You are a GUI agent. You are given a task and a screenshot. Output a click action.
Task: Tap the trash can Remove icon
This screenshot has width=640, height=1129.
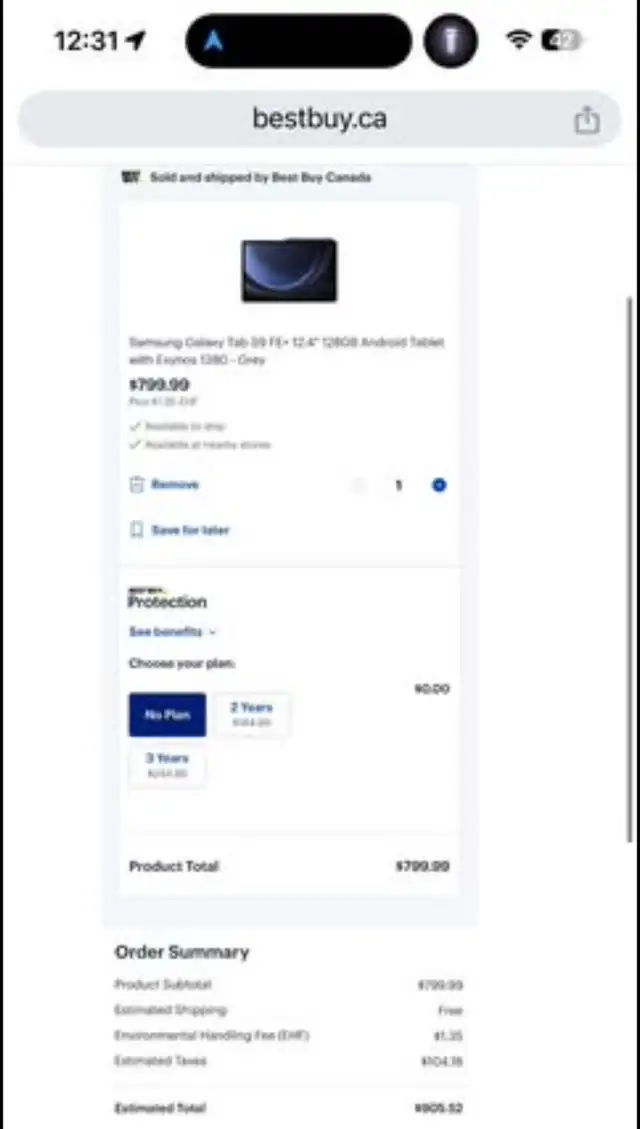point(137,485)
